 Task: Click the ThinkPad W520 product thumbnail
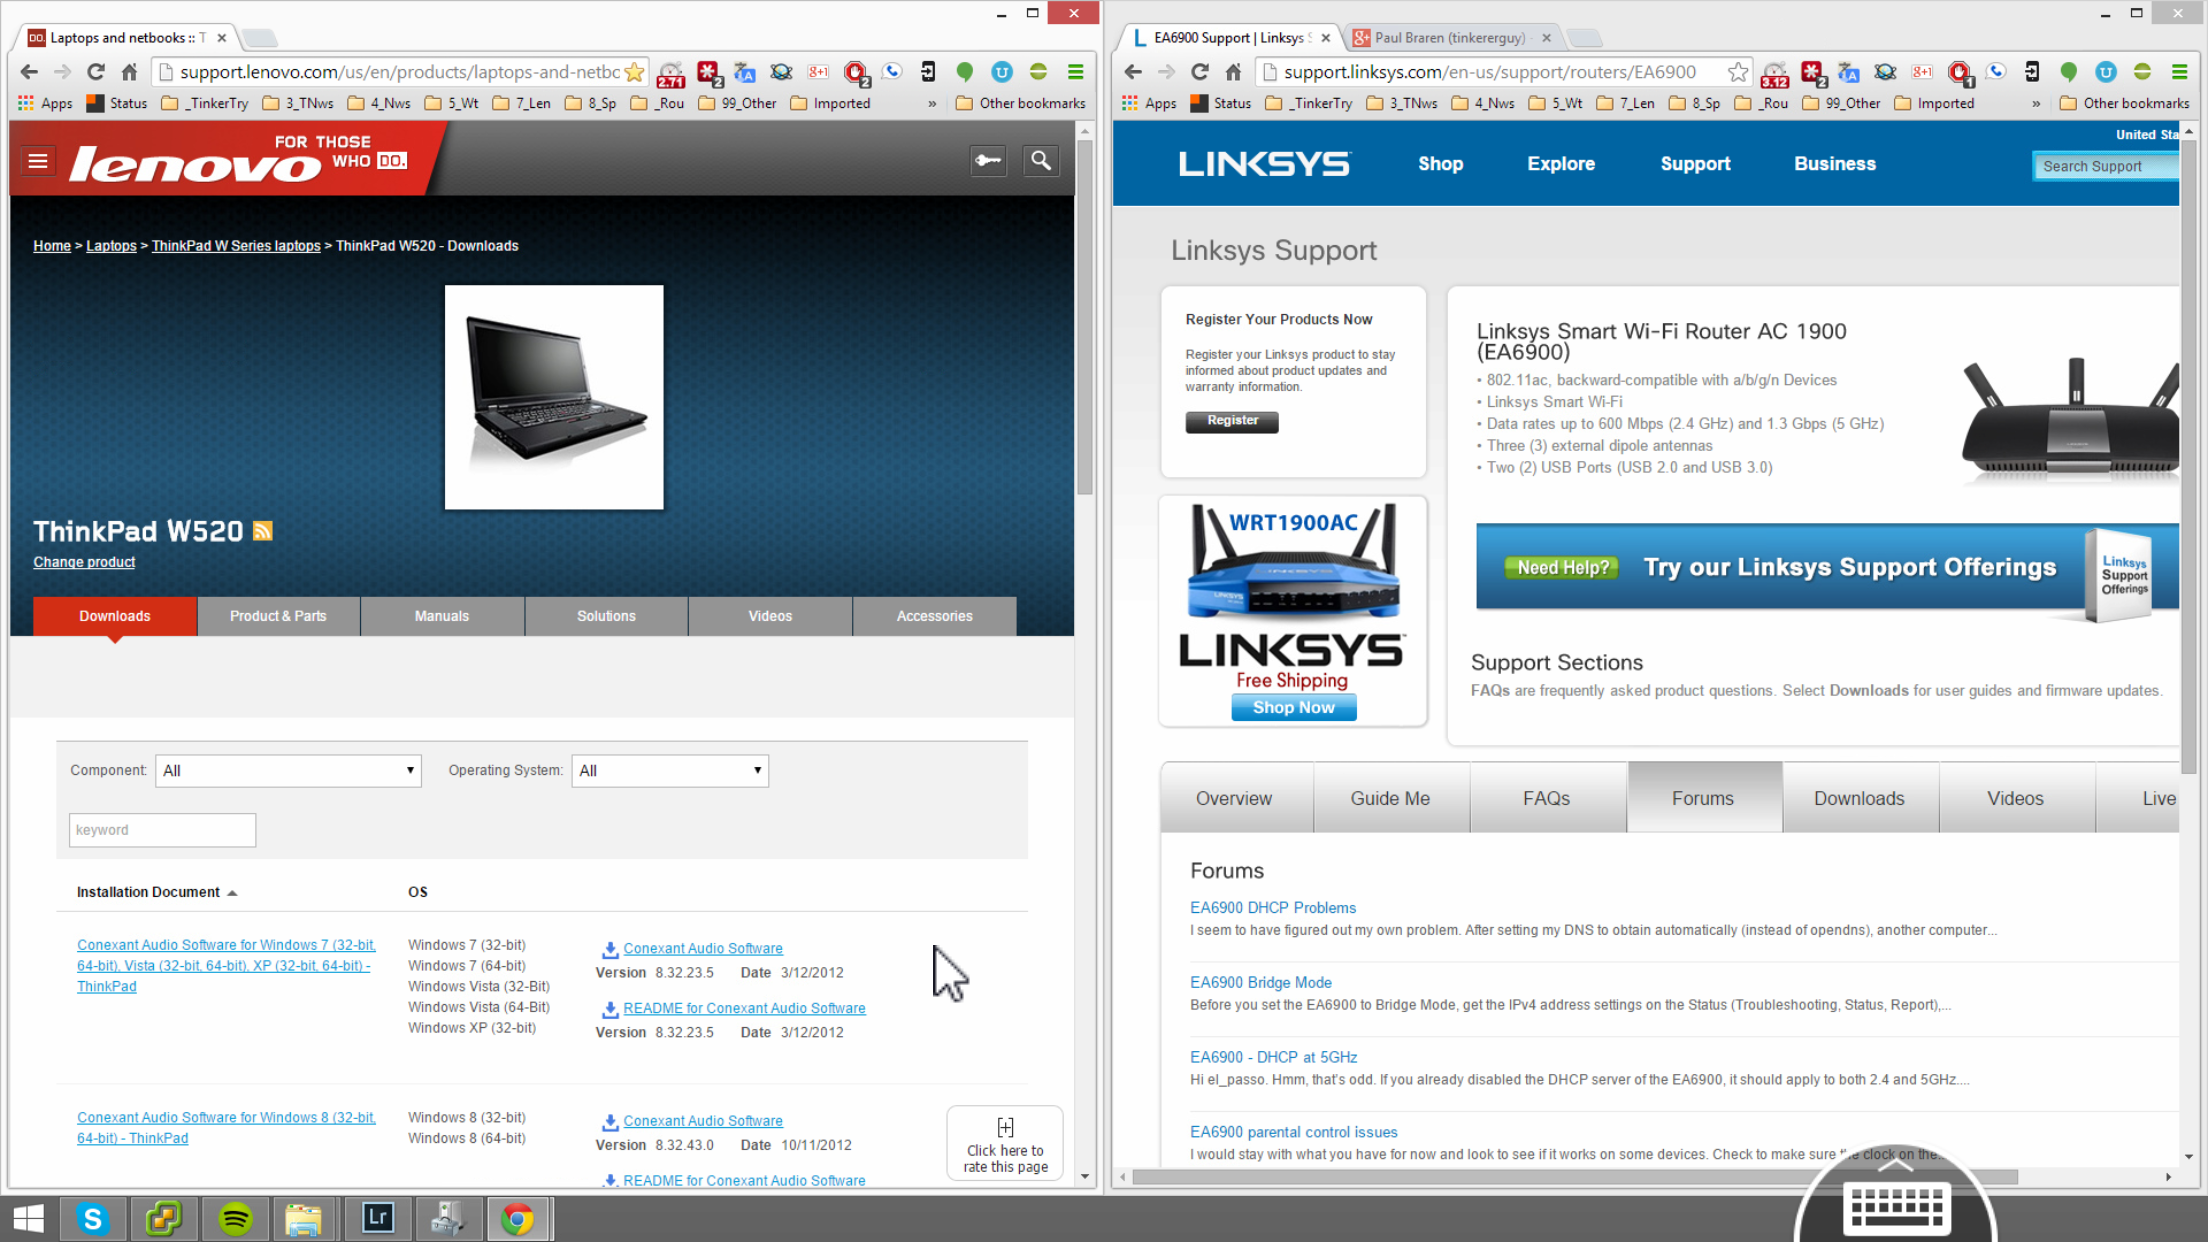point(554,397)
